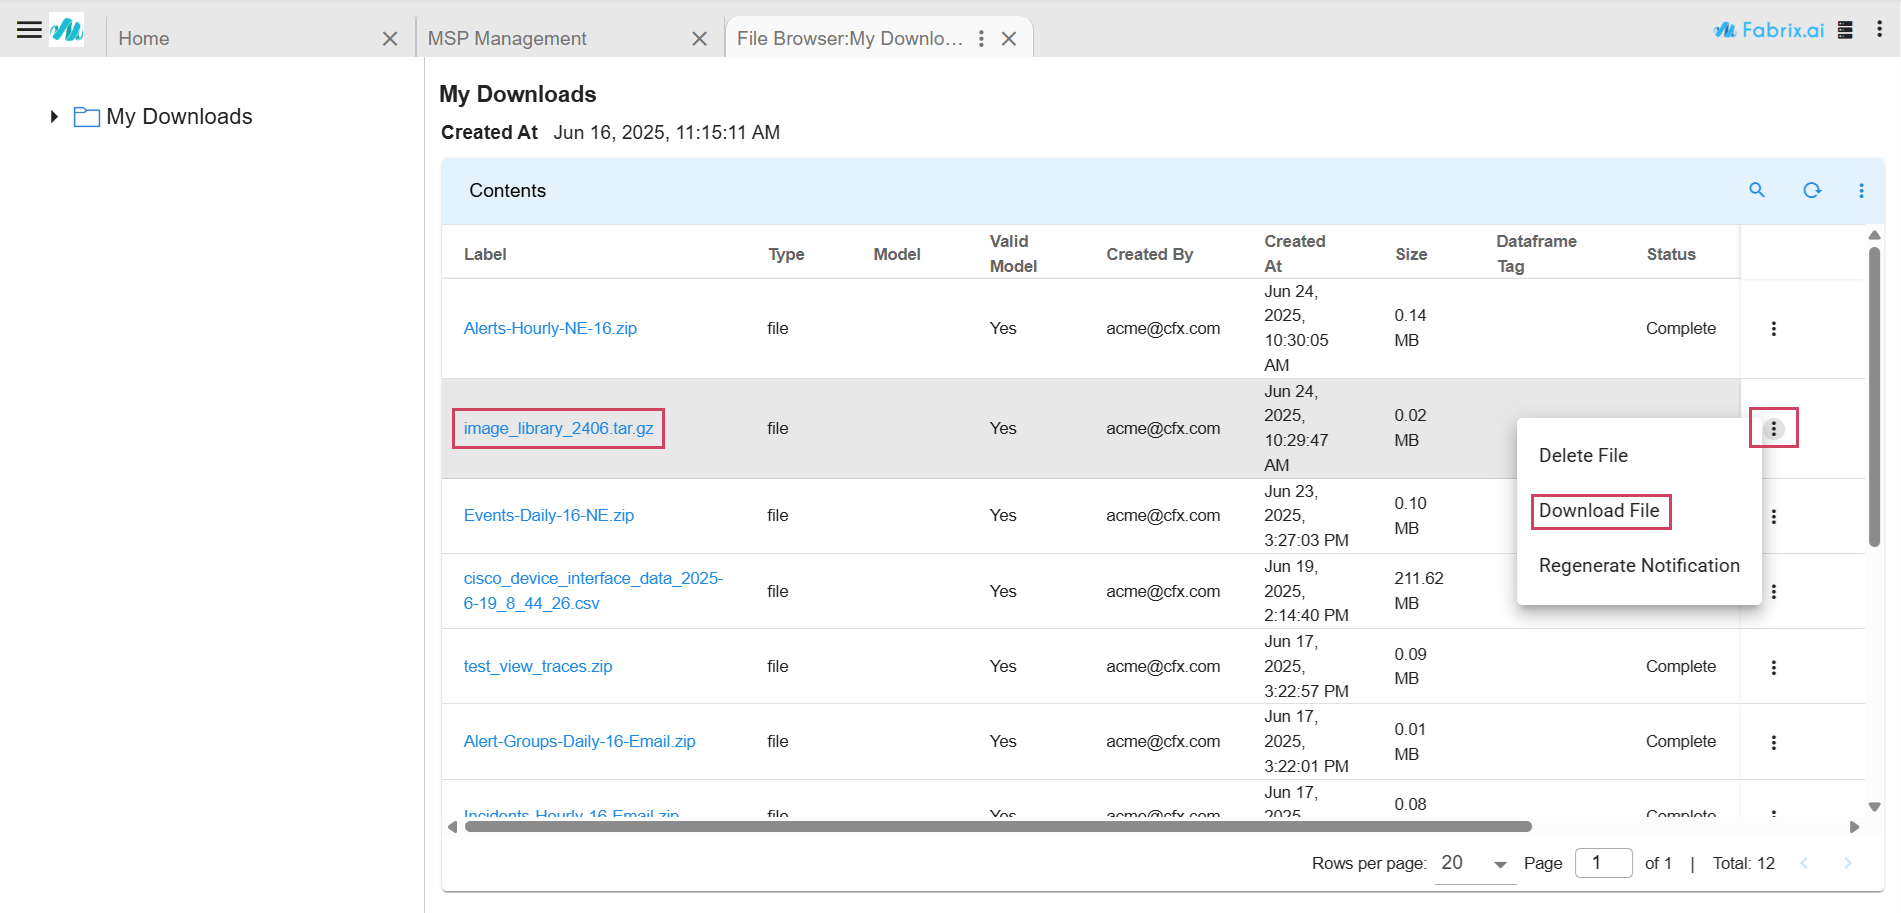Open row actions for Alerts-Hourly-NE-16.zip

[1773, 329]
